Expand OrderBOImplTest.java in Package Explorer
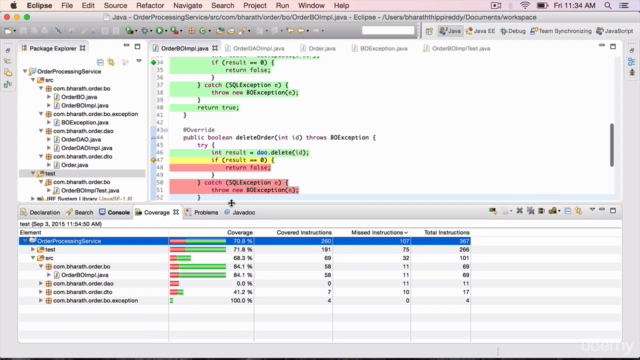Viewport: 640px width, 360px height. click(x=49, y=191)
